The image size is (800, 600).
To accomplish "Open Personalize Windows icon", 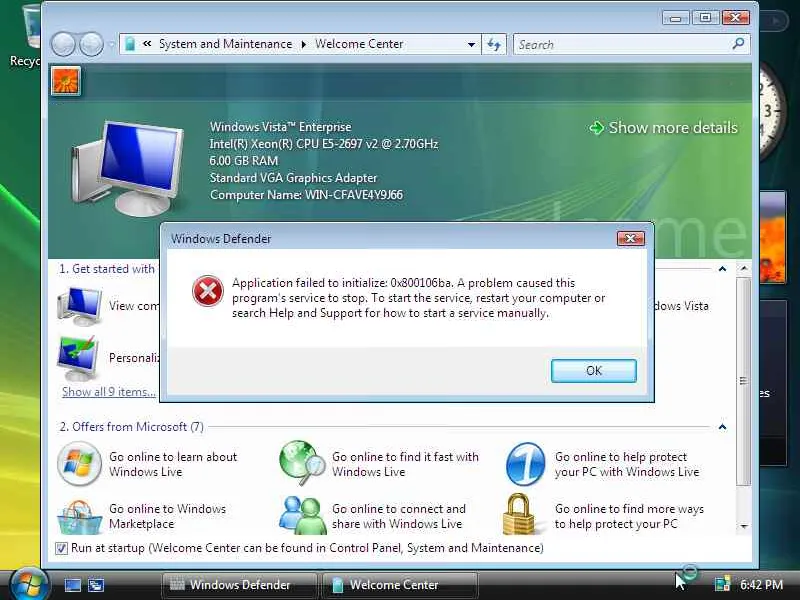I will [x=78, y=358].
